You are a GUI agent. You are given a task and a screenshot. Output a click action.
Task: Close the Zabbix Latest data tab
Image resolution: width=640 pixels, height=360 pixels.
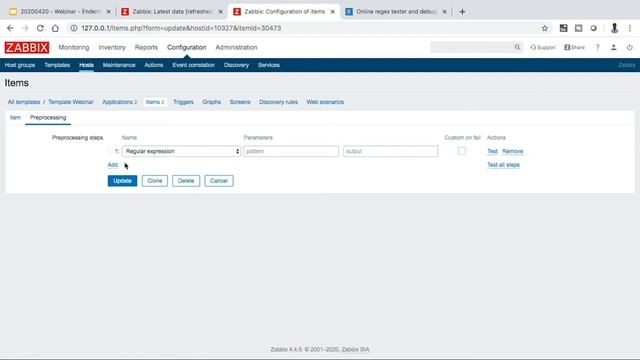click(x=220, y=12)
